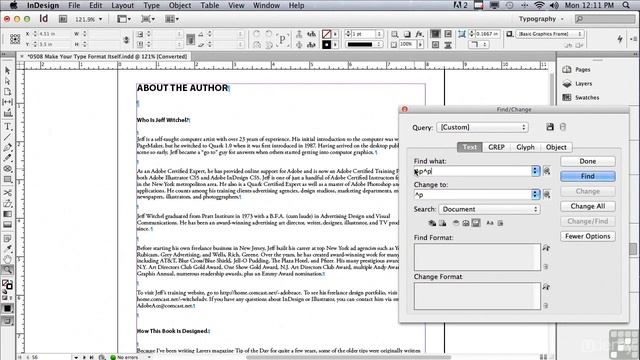The image size is (640, 360).
Task: Select the Pen tool
Action: coord(7,147)
